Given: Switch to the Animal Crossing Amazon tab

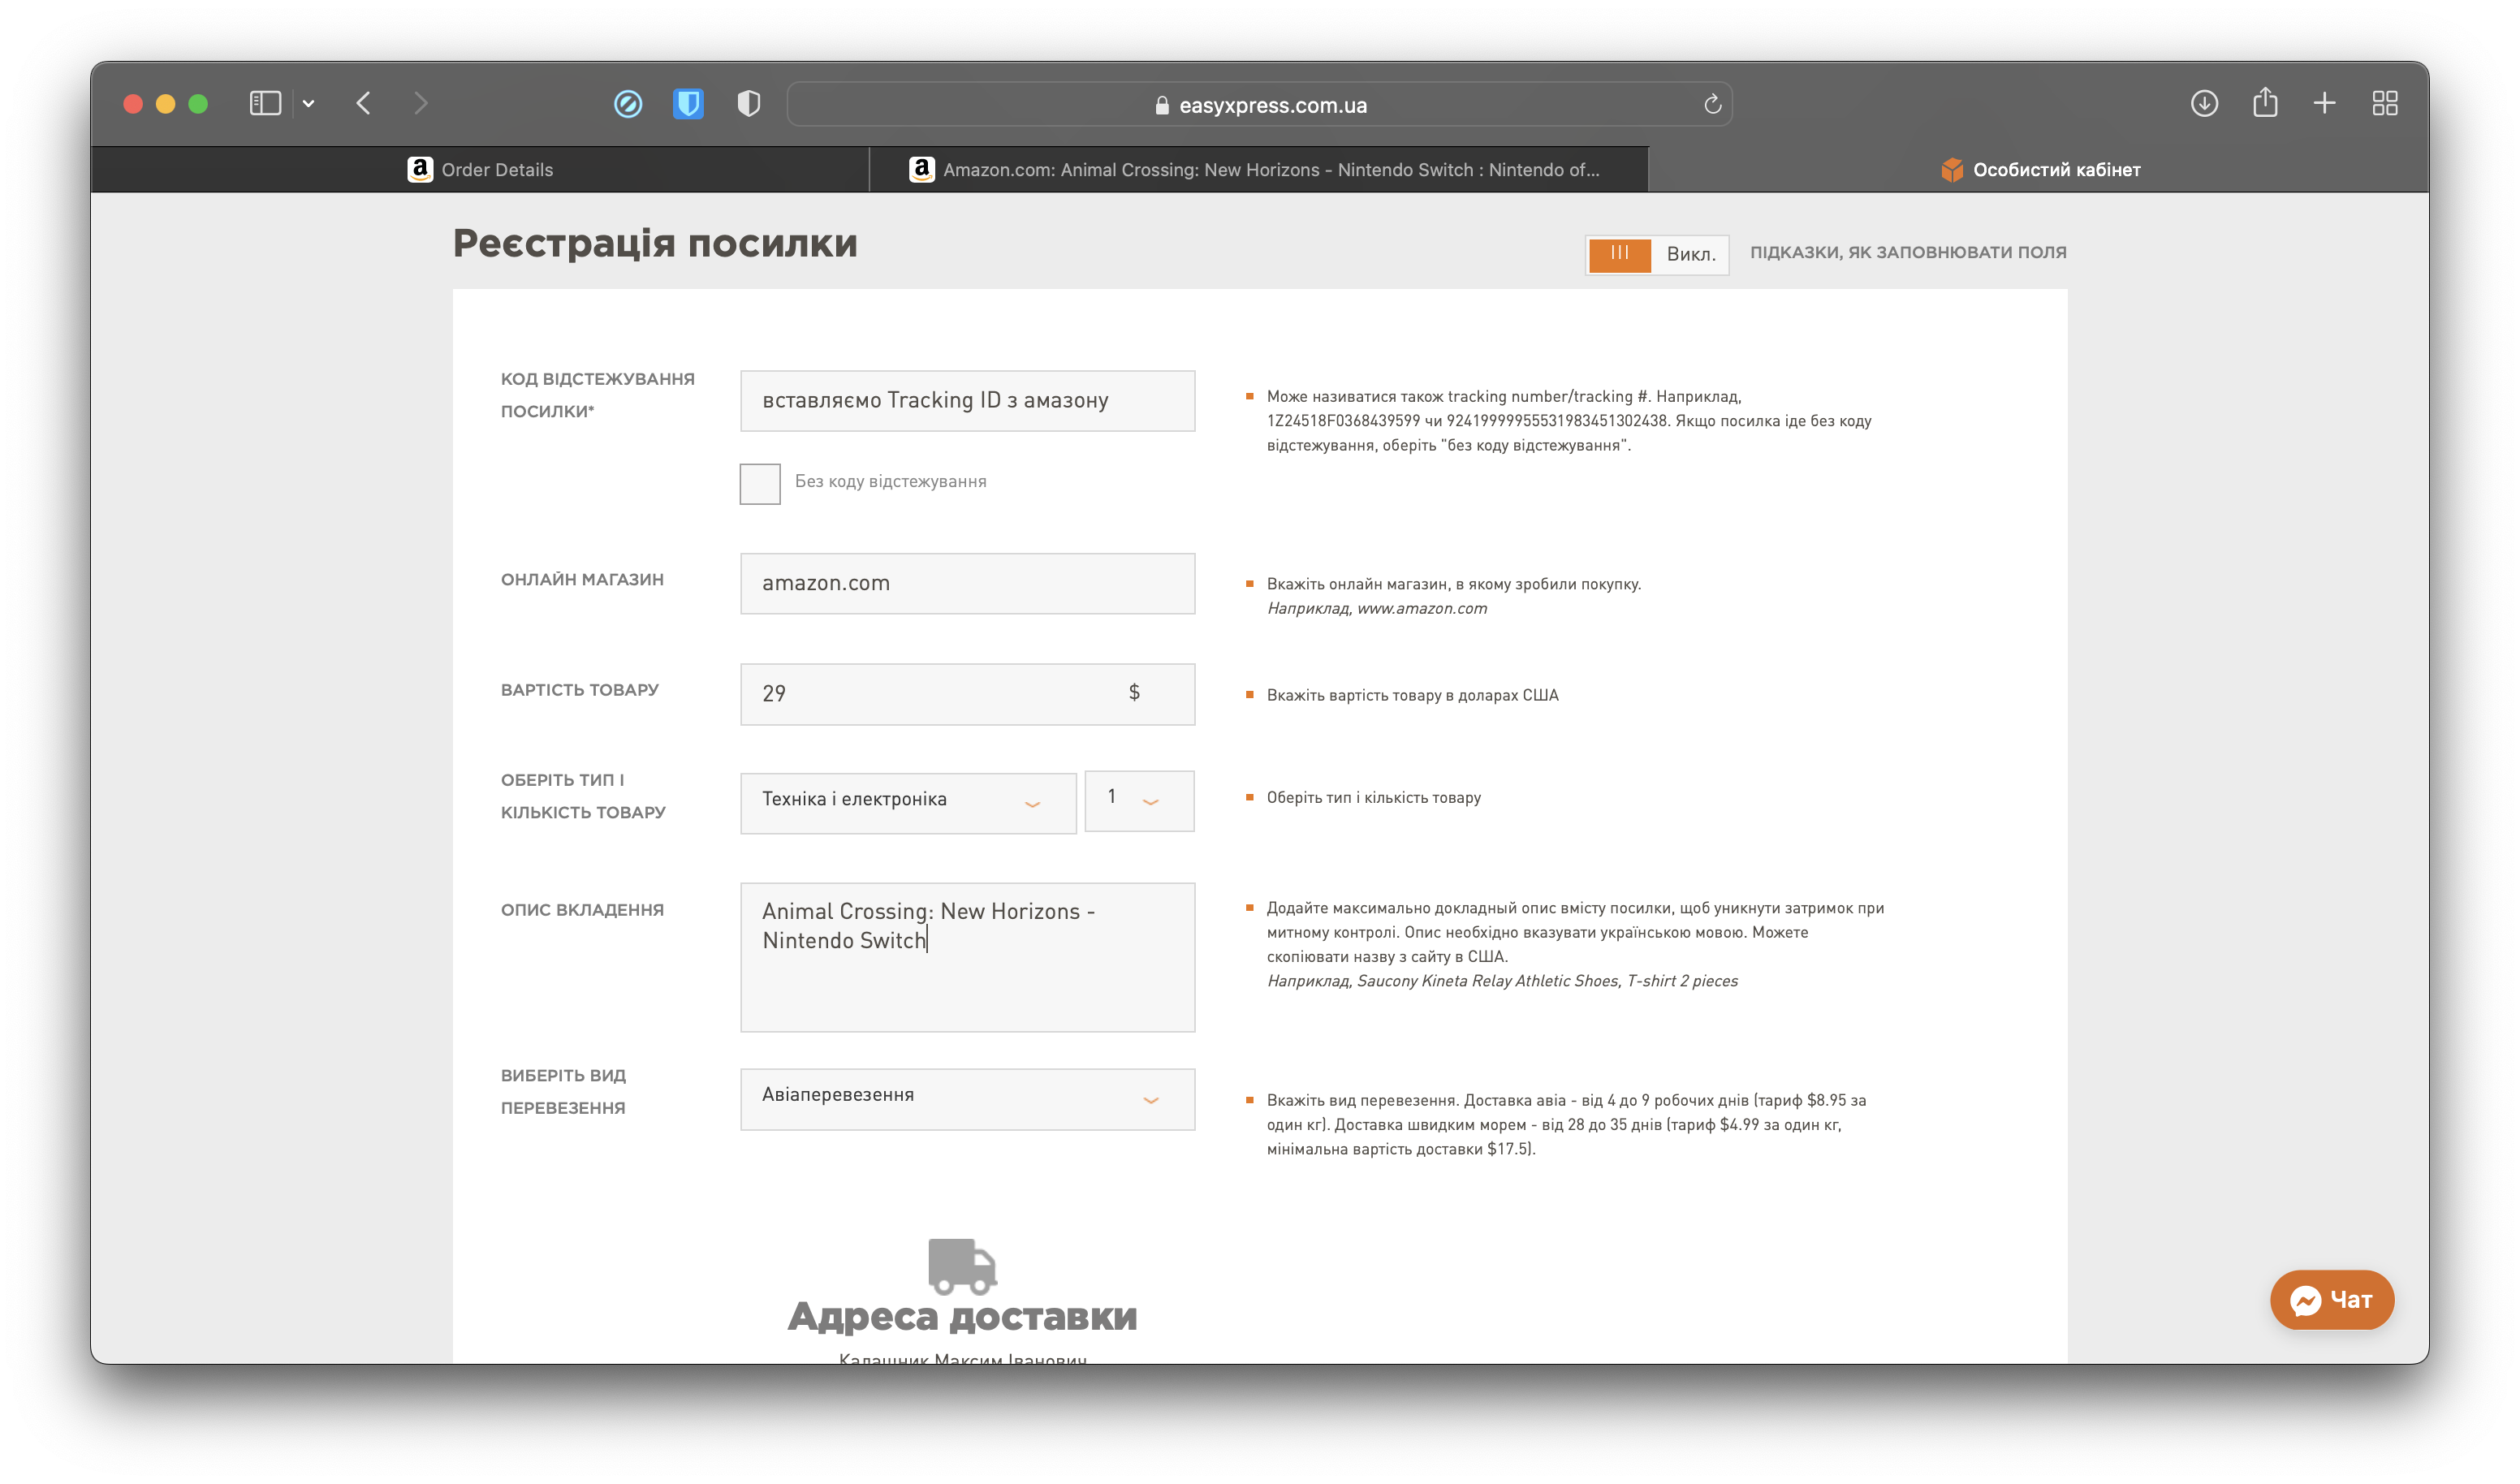Looking at the screenshot, I should click(1259, 170).
